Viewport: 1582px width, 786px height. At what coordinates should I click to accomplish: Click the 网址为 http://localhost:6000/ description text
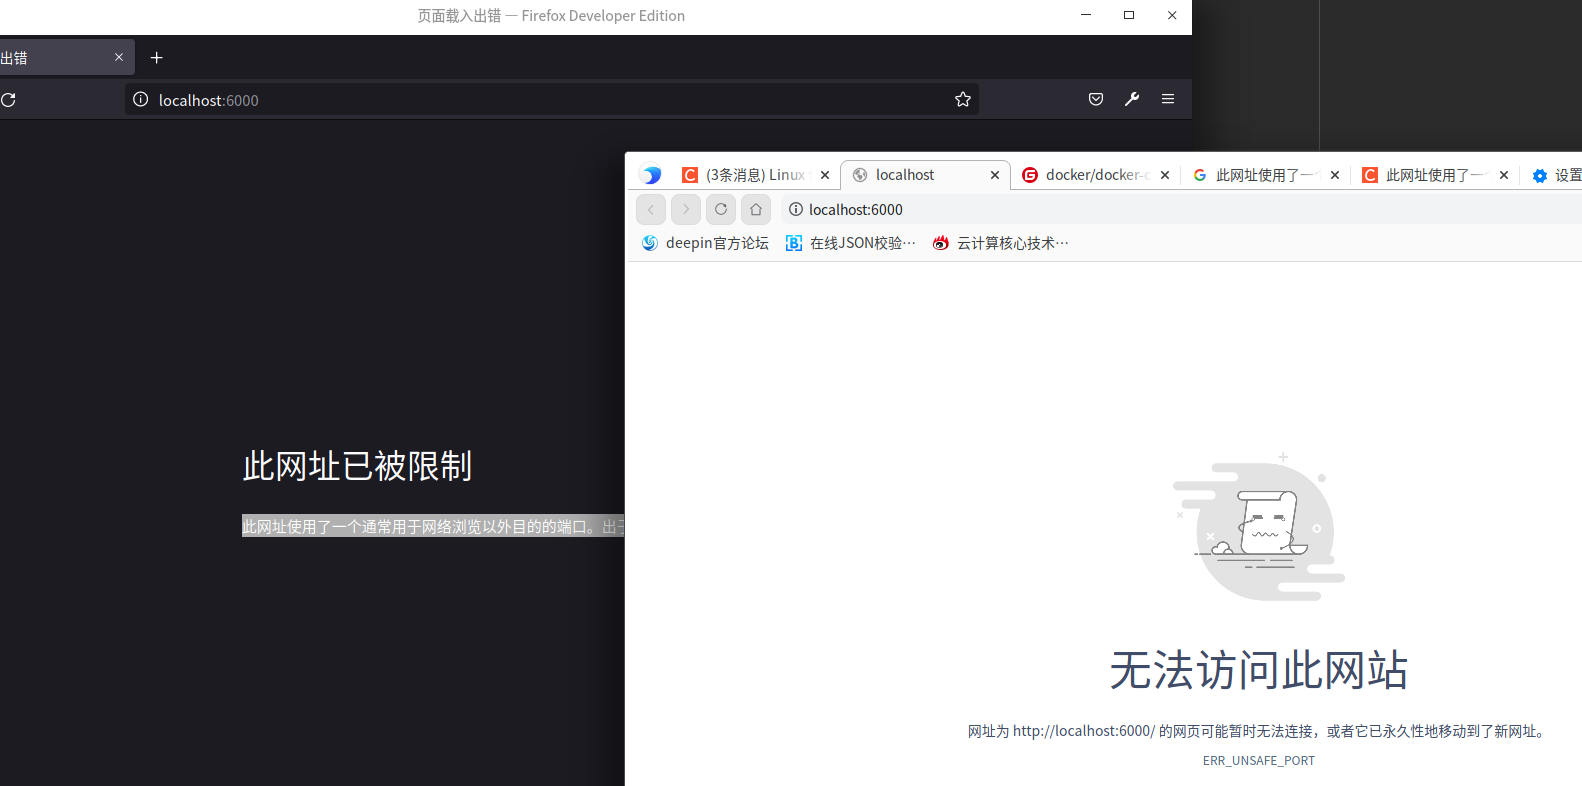click(1259, 731)
